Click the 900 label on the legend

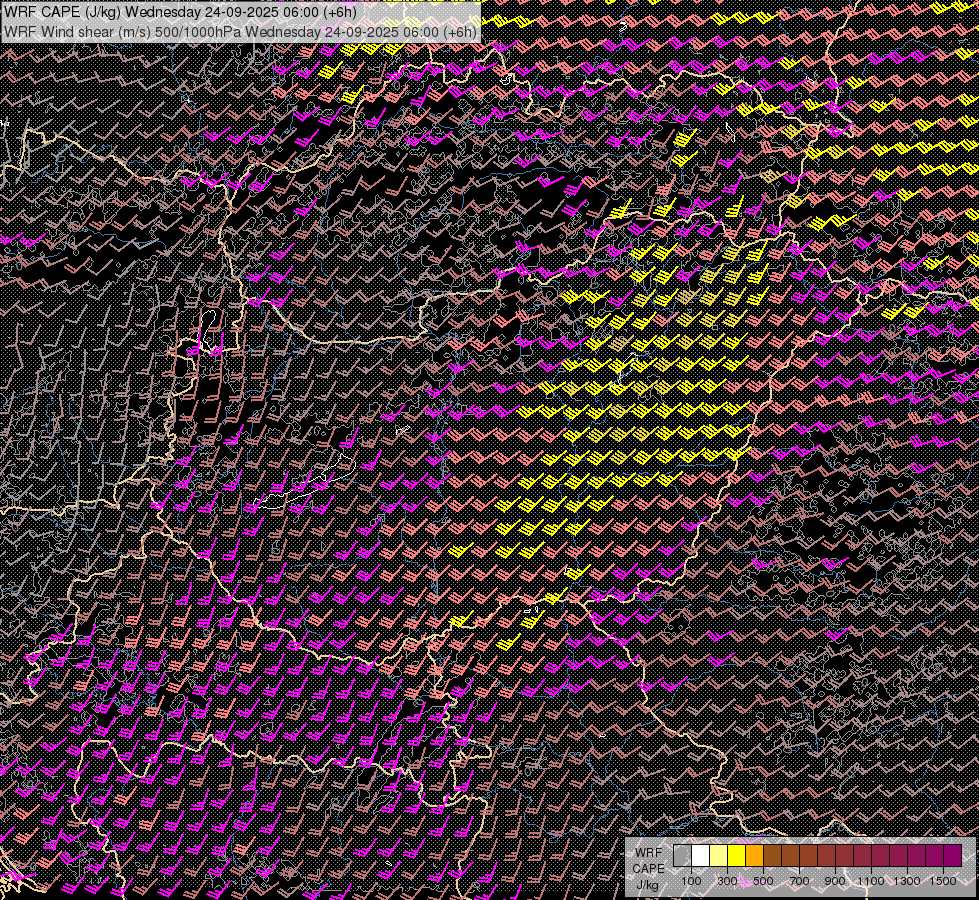[835, 880]
